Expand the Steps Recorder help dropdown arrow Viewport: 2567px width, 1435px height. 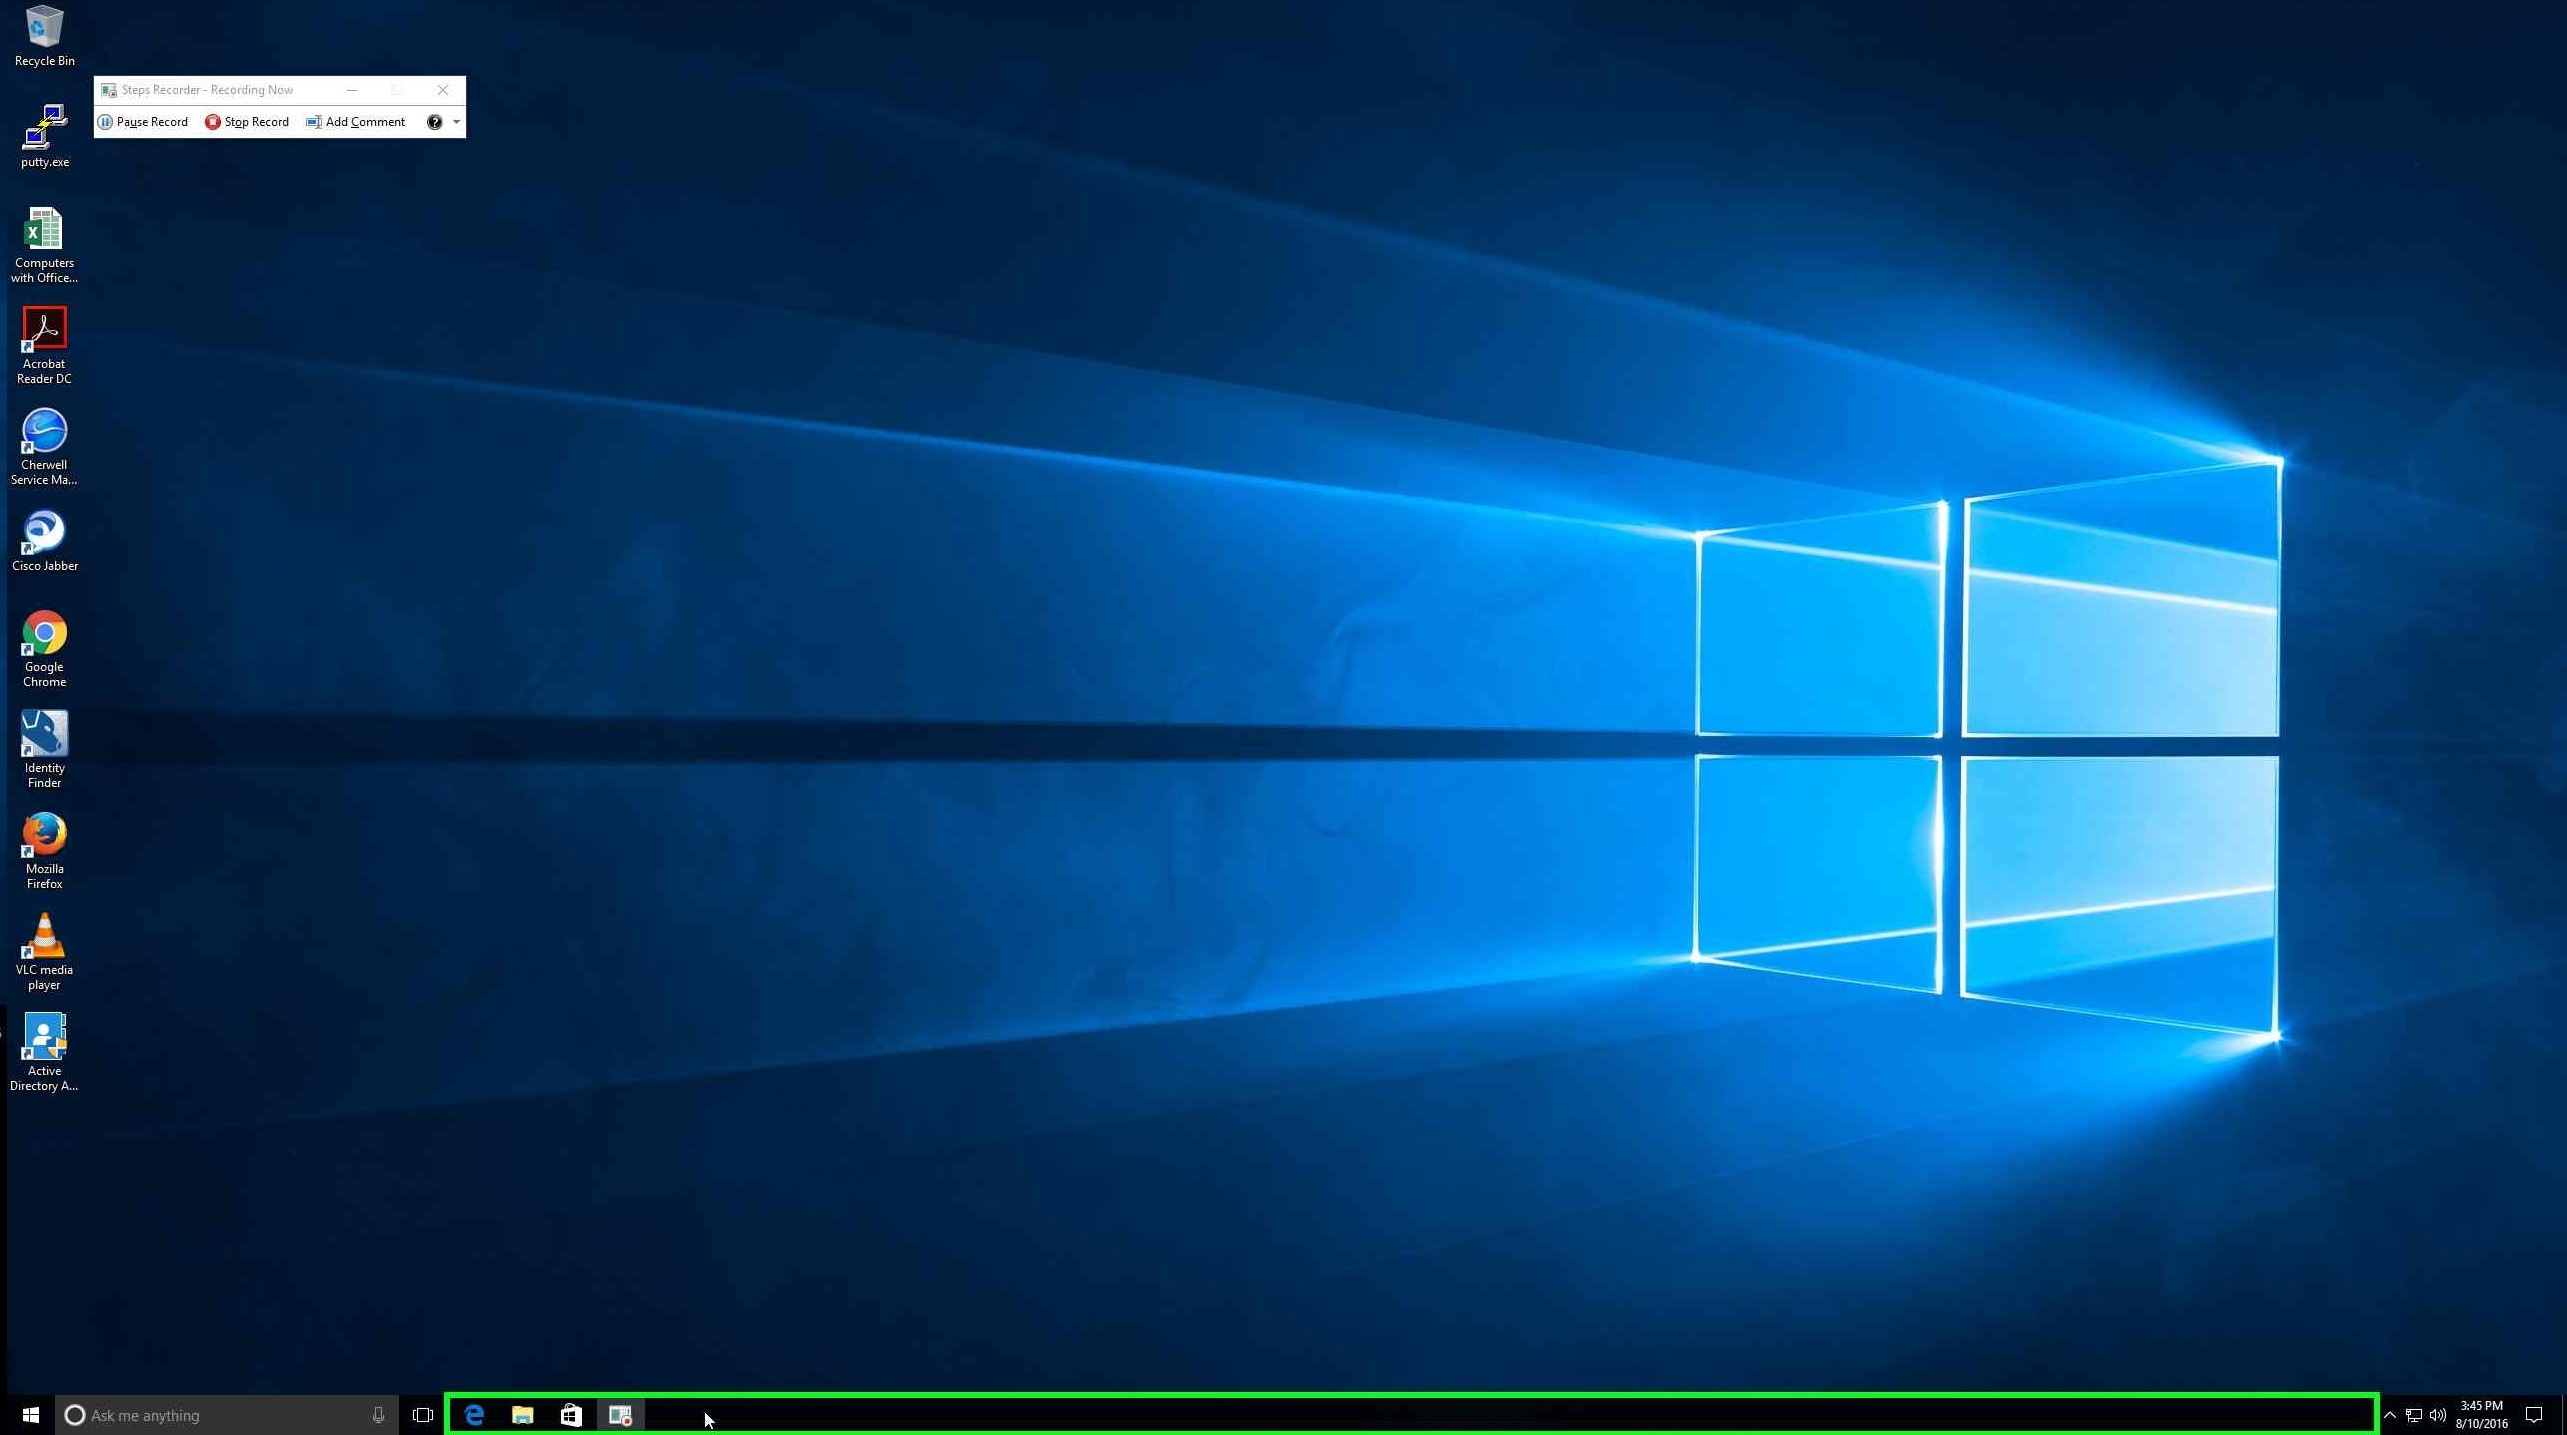[456, 122]
